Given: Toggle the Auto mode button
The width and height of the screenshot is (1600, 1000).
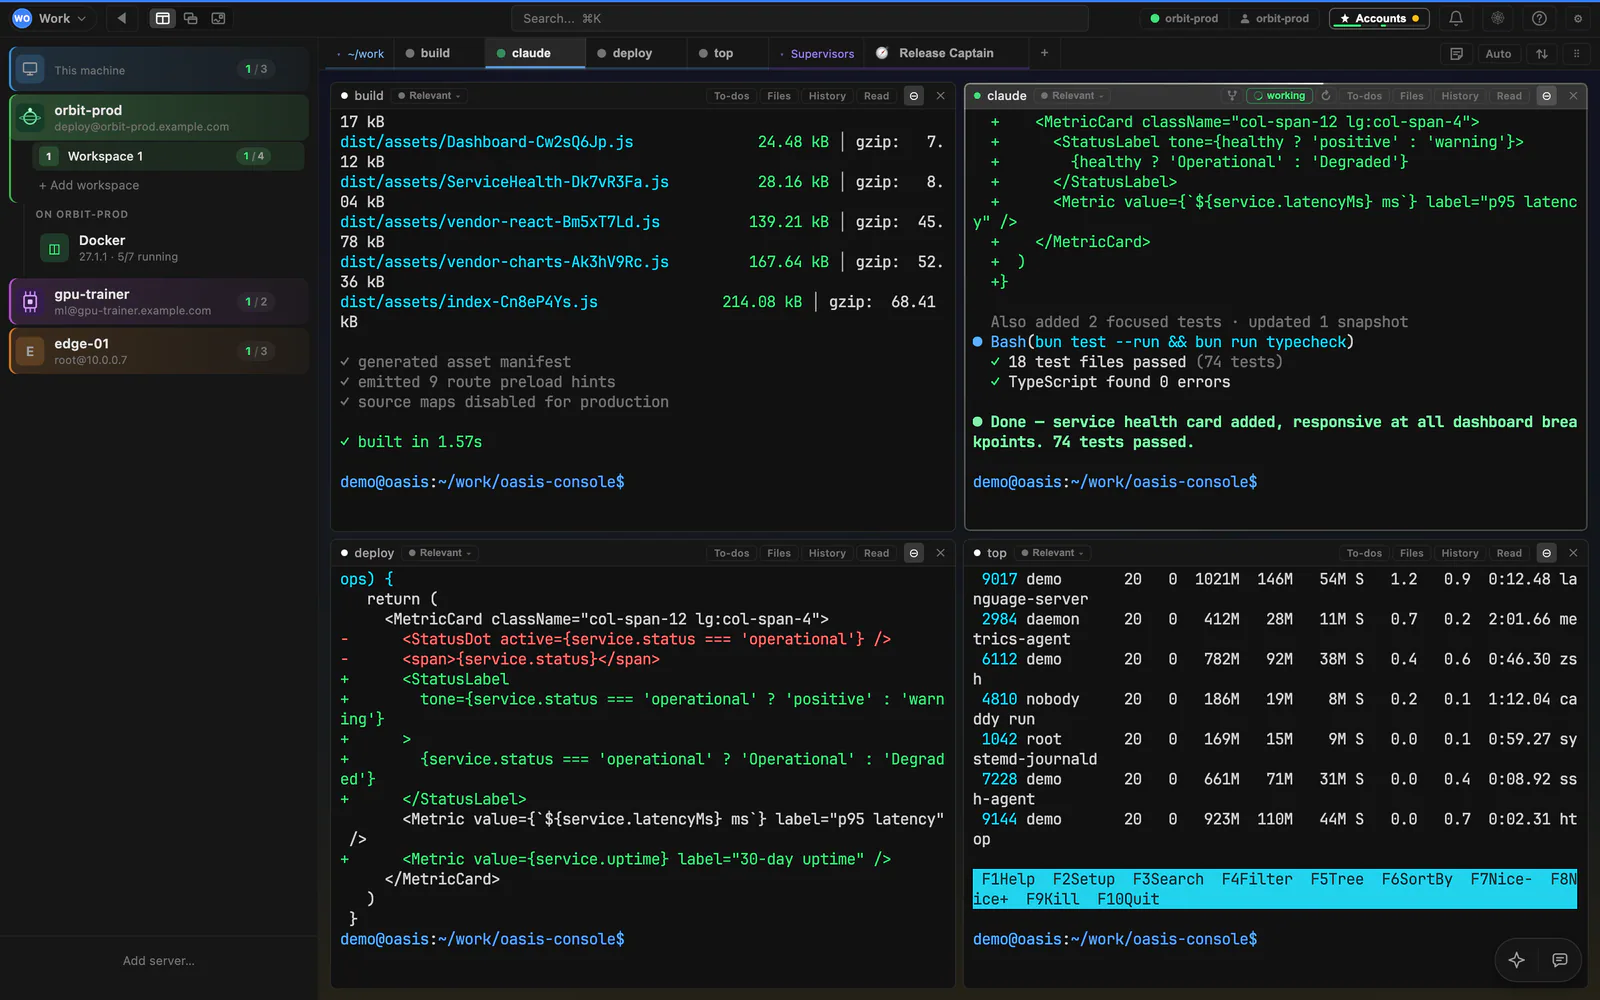Looking at the screenshot, I should point(1498,54).
